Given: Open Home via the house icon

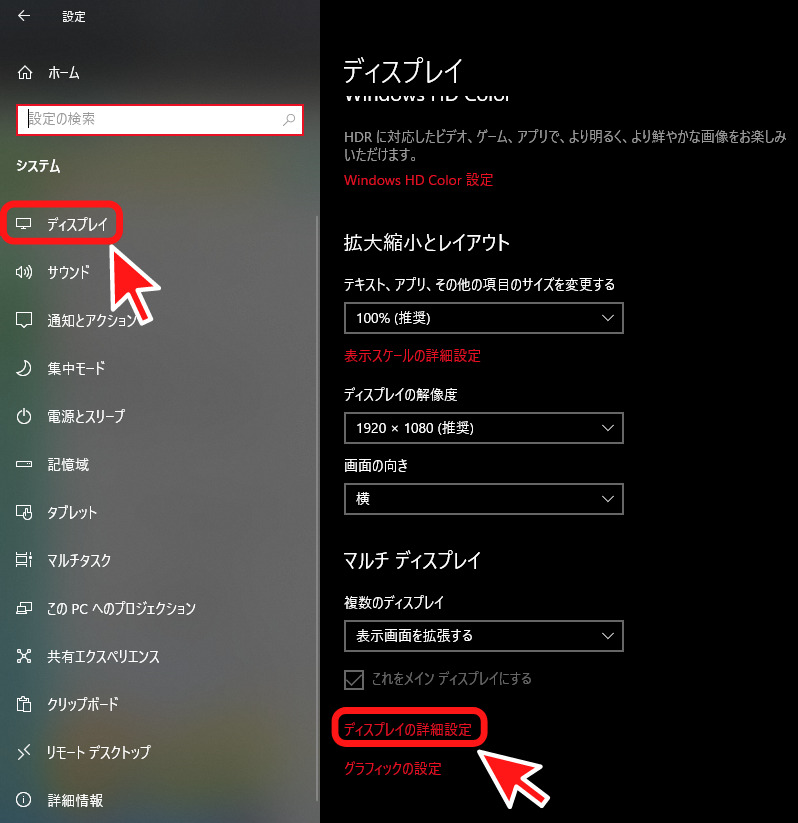Looking at the screenshot, I should pos(25,72).
